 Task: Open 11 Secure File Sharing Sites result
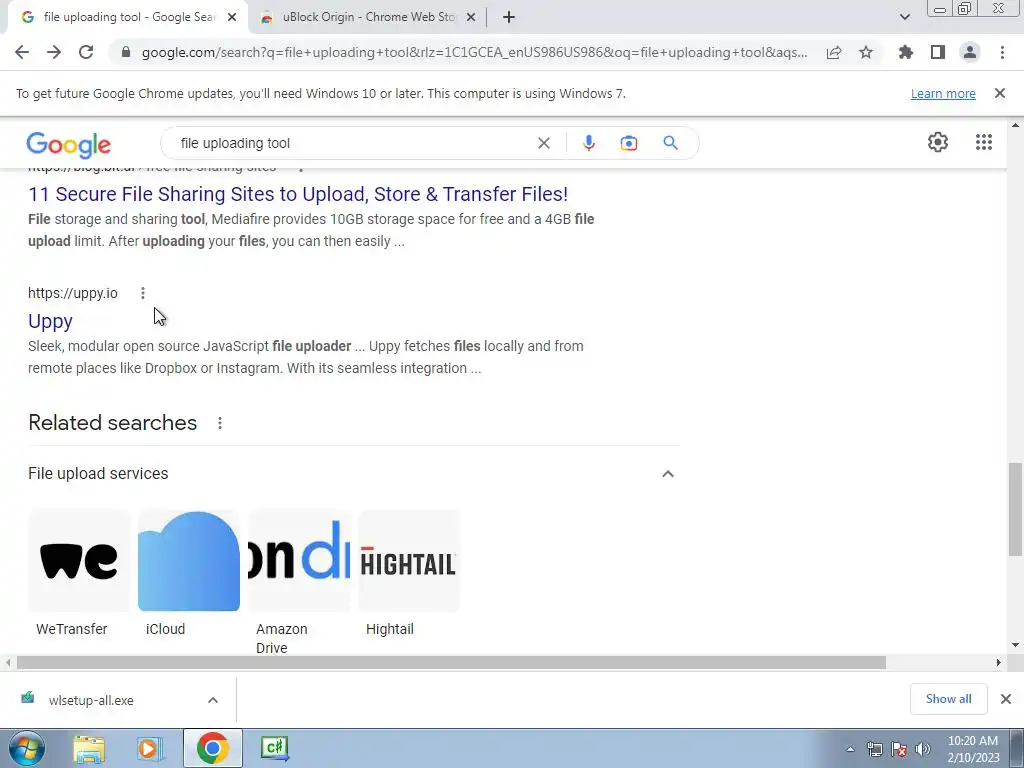298,194
